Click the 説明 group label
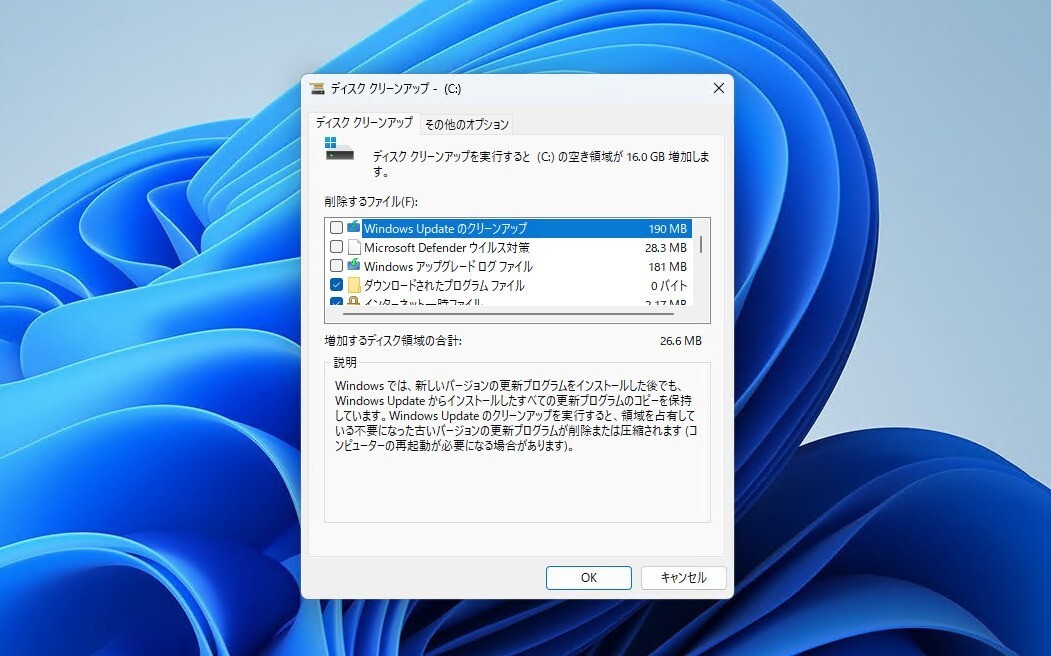 (x=345, y=363)
